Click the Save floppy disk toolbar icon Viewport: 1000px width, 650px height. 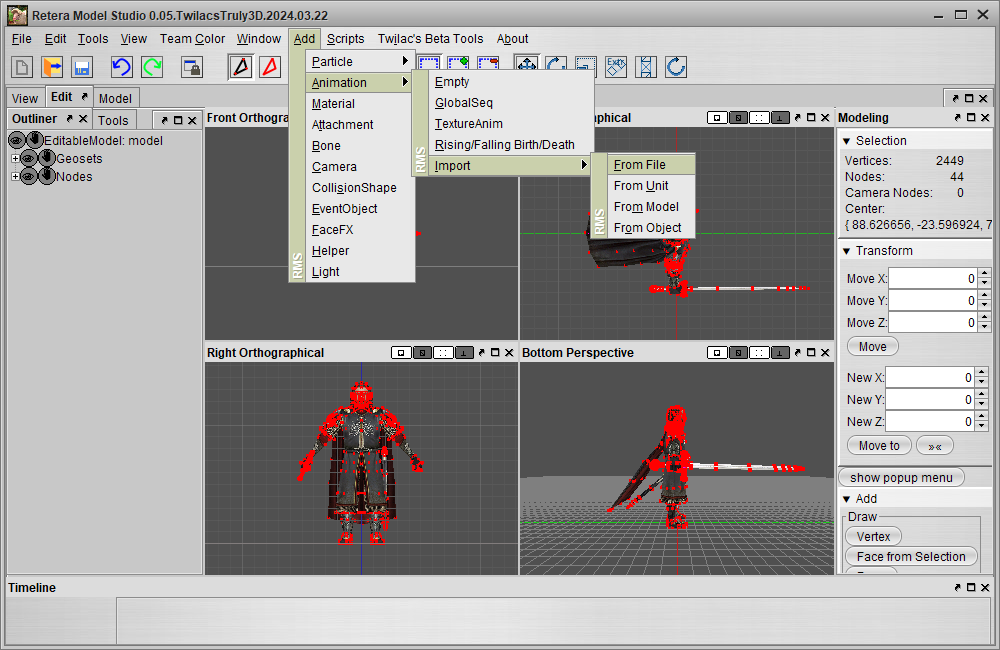(x=82, y=67)
